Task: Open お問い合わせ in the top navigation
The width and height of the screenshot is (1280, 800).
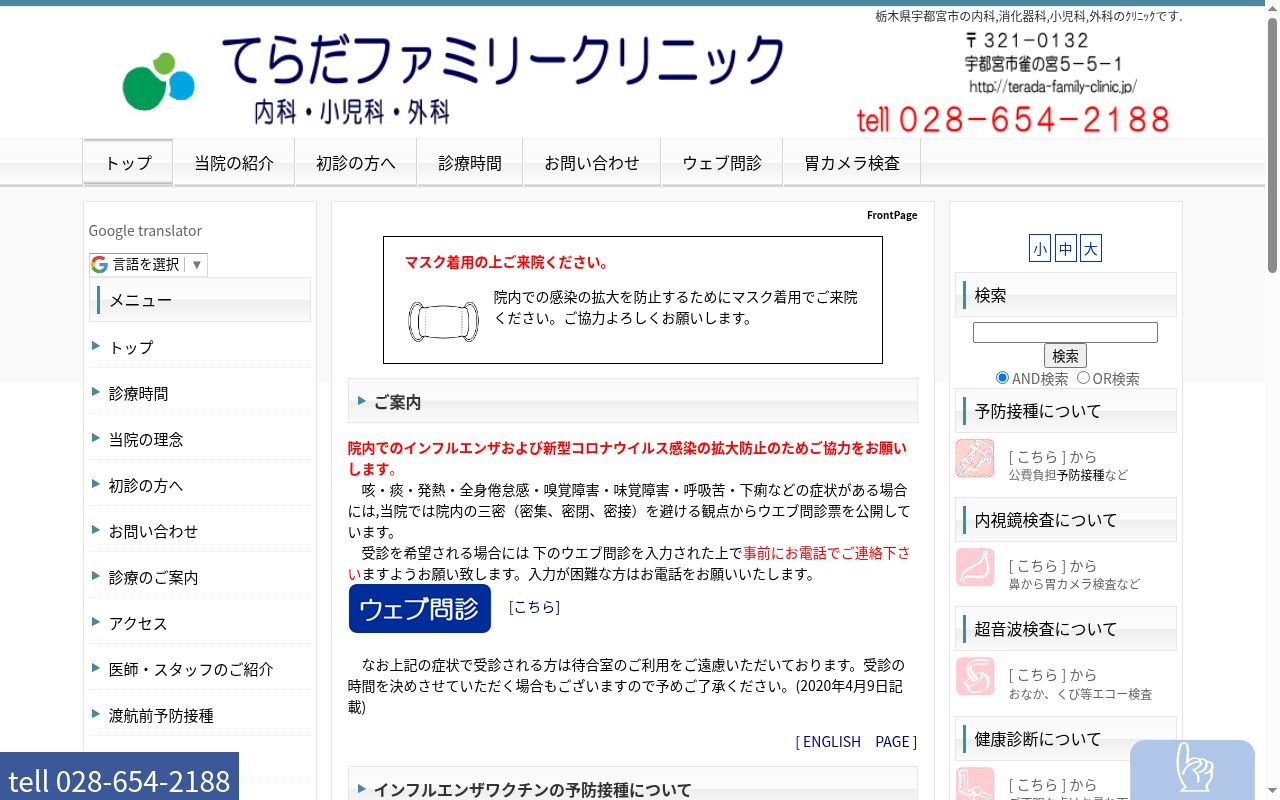Action: coord(592,162)
